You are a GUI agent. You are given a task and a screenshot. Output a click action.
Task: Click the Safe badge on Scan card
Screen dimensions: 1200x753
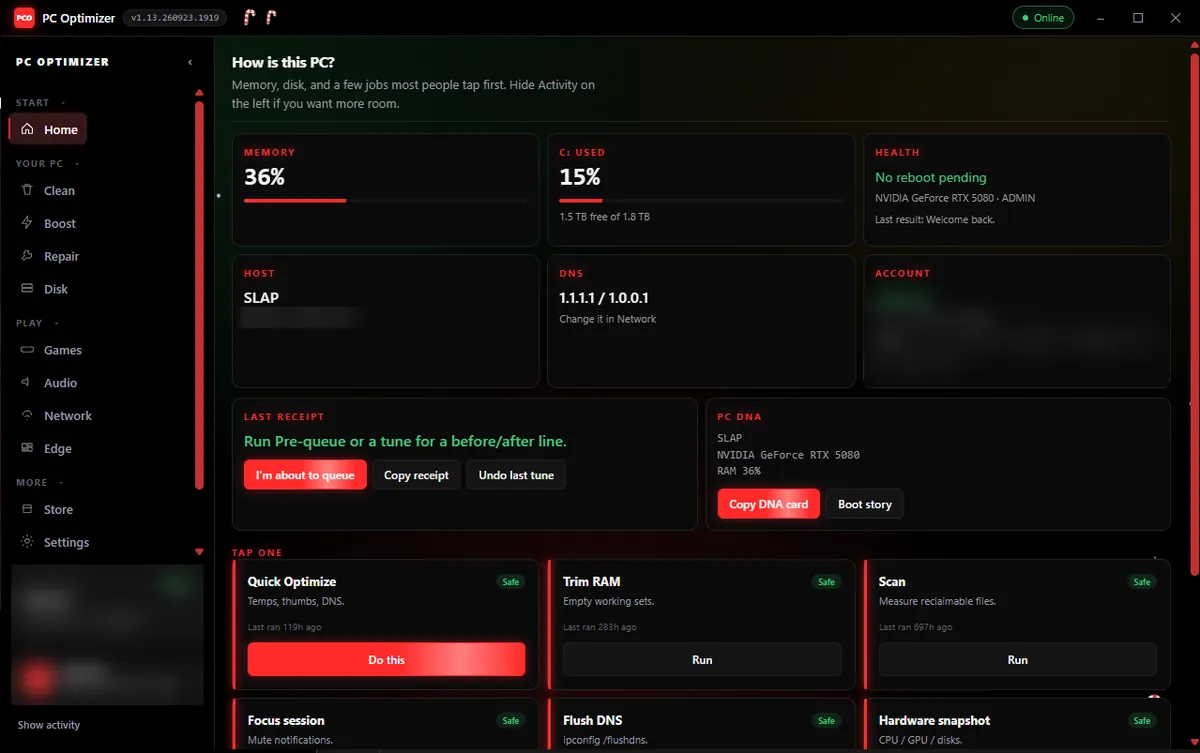point(1142,582)
